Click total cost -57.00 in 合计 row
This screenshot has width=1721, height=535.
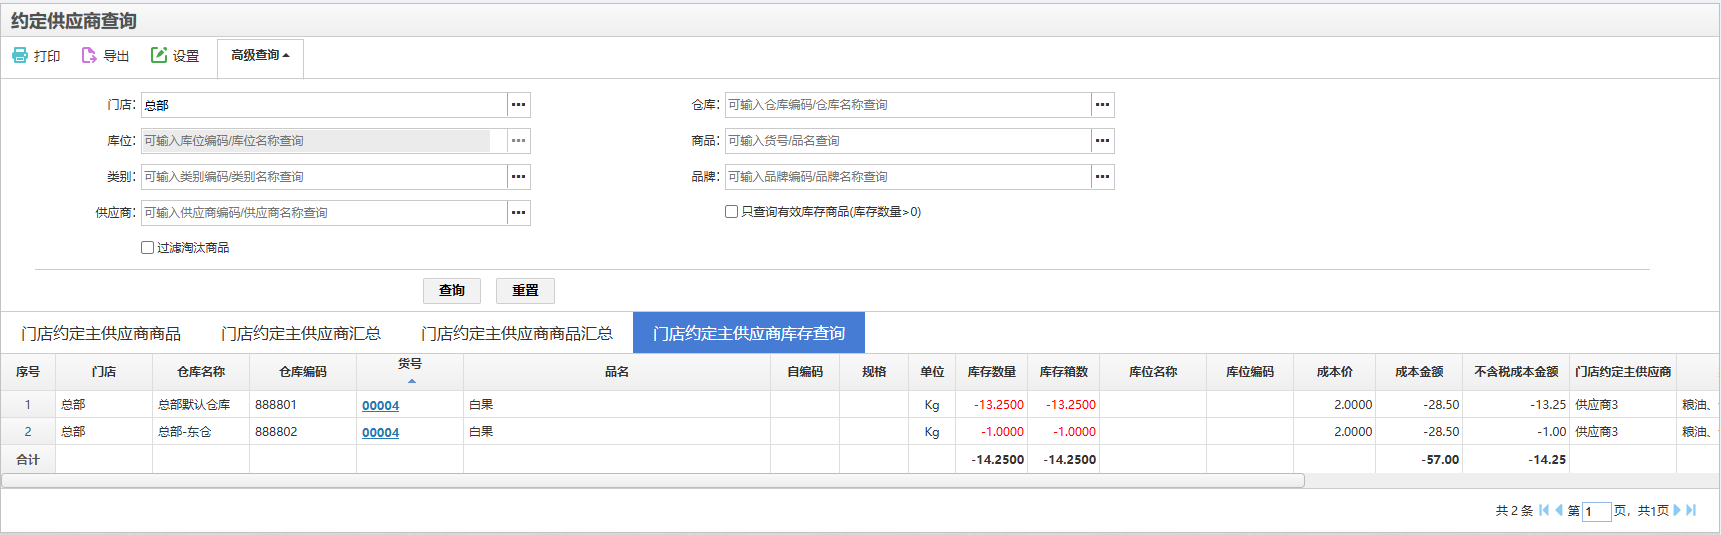pyautogui.click(x=1419, y=460)
